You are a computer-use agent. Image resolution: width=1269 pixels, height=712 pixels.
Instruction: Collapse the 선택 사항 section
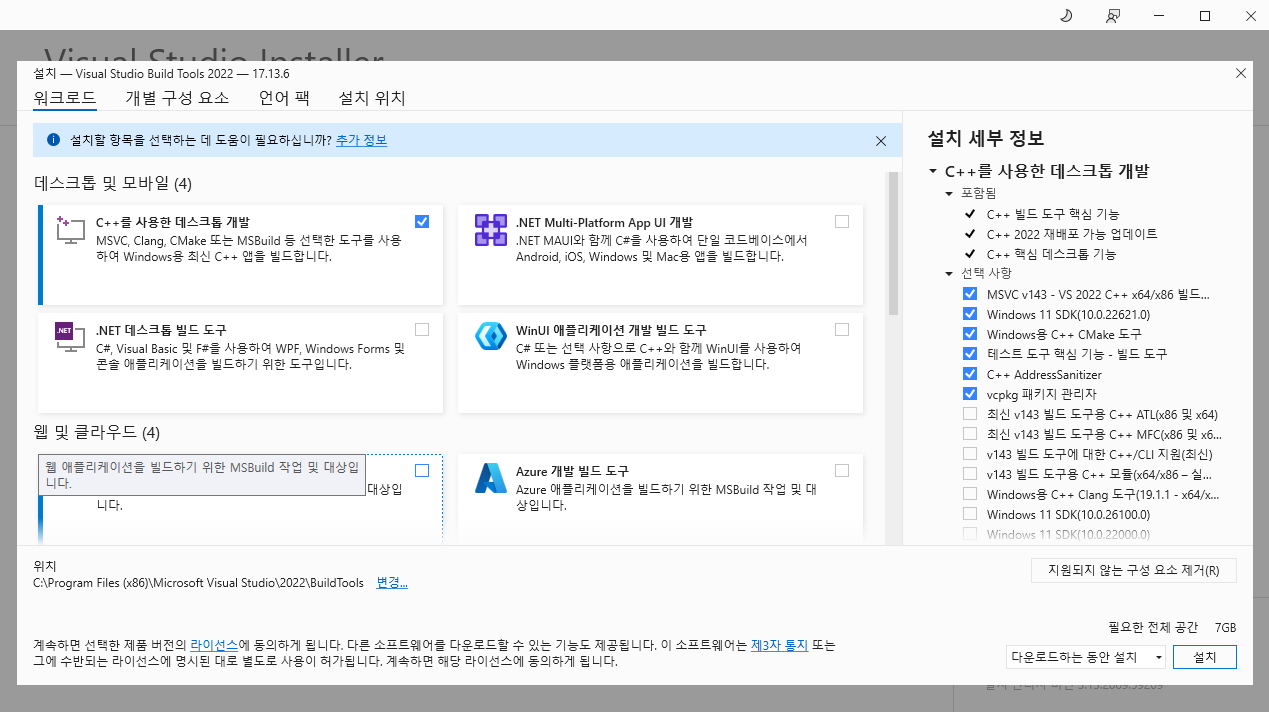click(949, 274)
